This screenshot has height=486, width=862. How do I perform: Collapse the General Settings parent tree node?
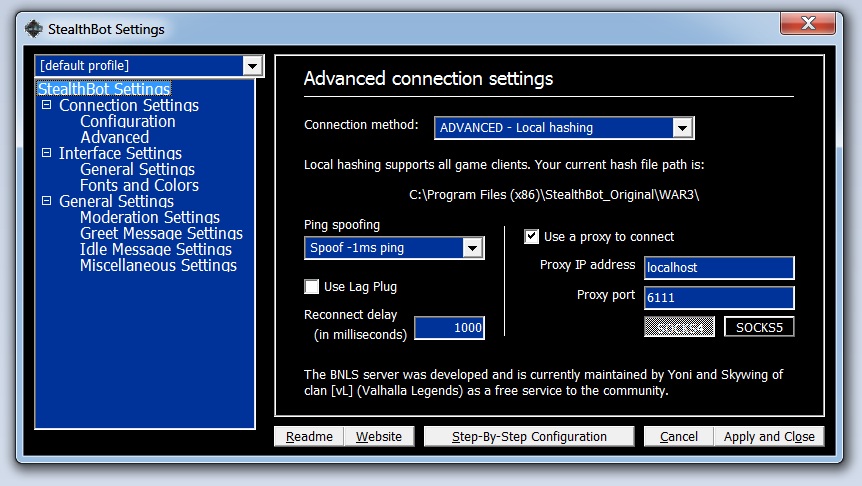[47, 201]
